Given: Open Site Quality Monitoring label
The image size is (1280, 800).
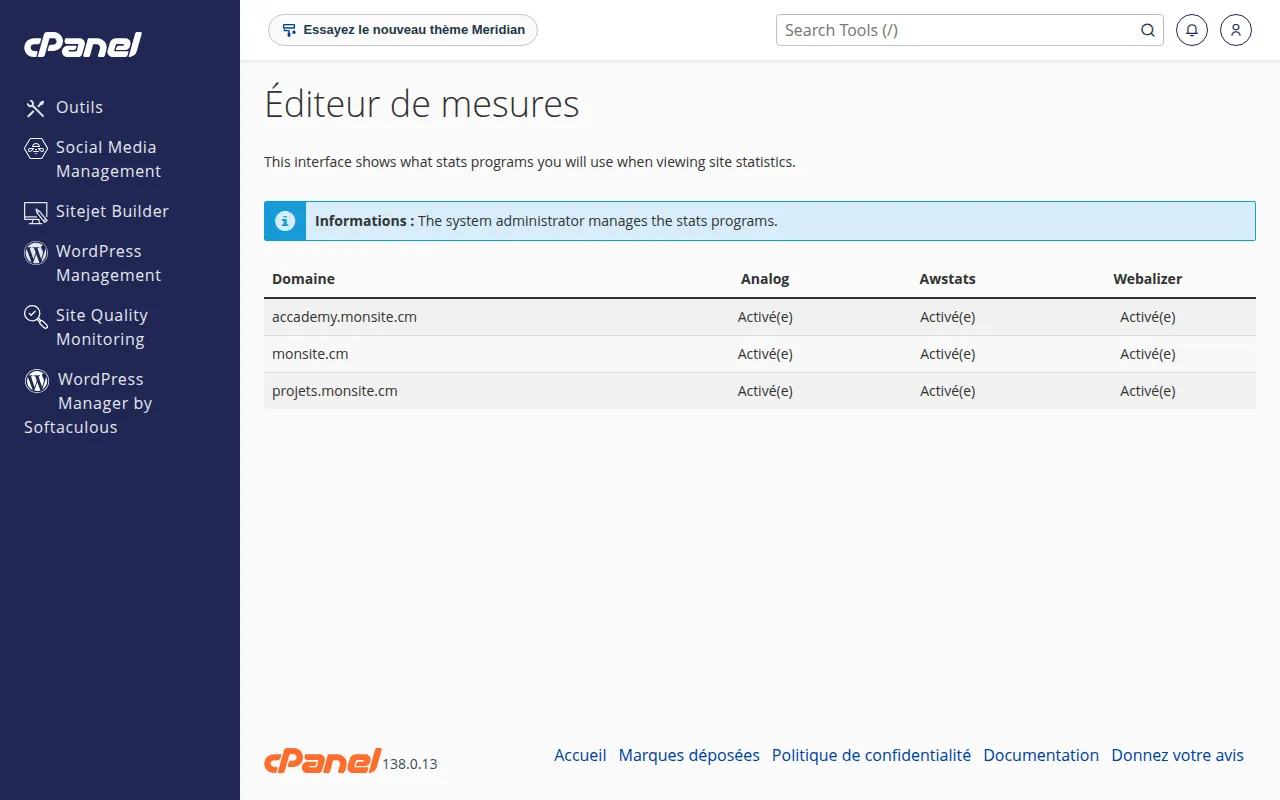Looking at the screenshot, I should tap(102, 327).
